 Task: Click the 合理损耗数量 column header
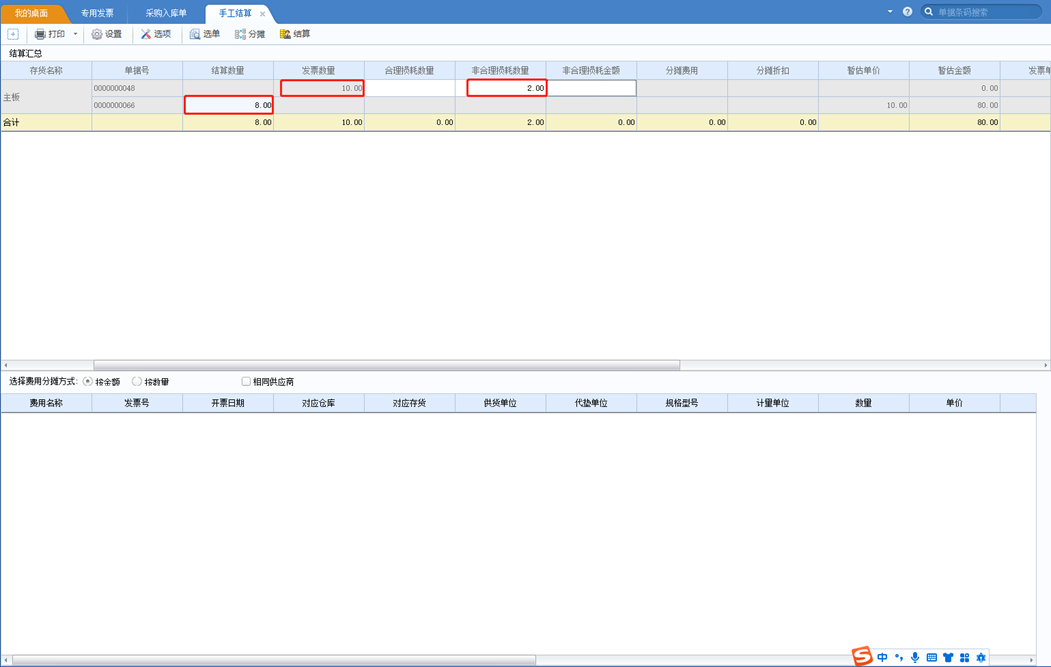[410, 70]
